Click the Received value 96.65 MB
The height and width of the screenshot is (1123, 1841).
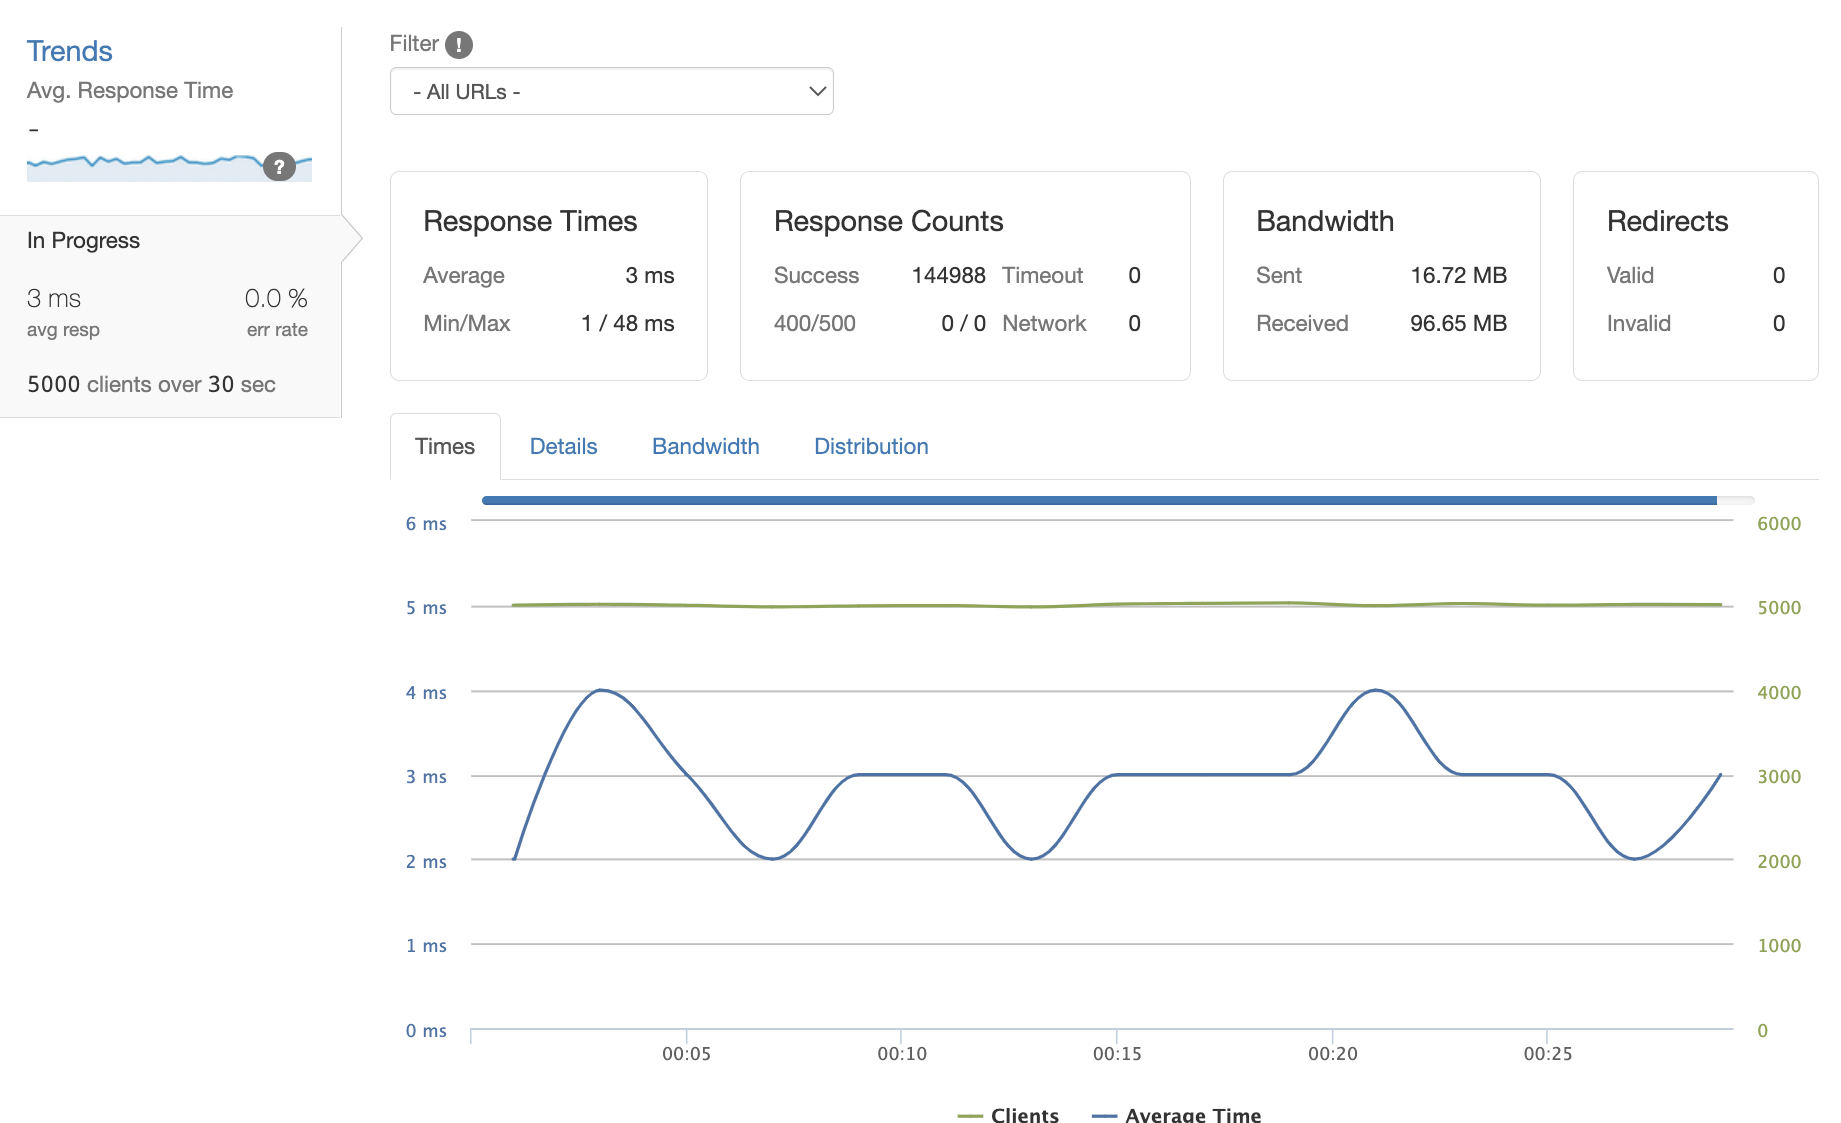1458,323
